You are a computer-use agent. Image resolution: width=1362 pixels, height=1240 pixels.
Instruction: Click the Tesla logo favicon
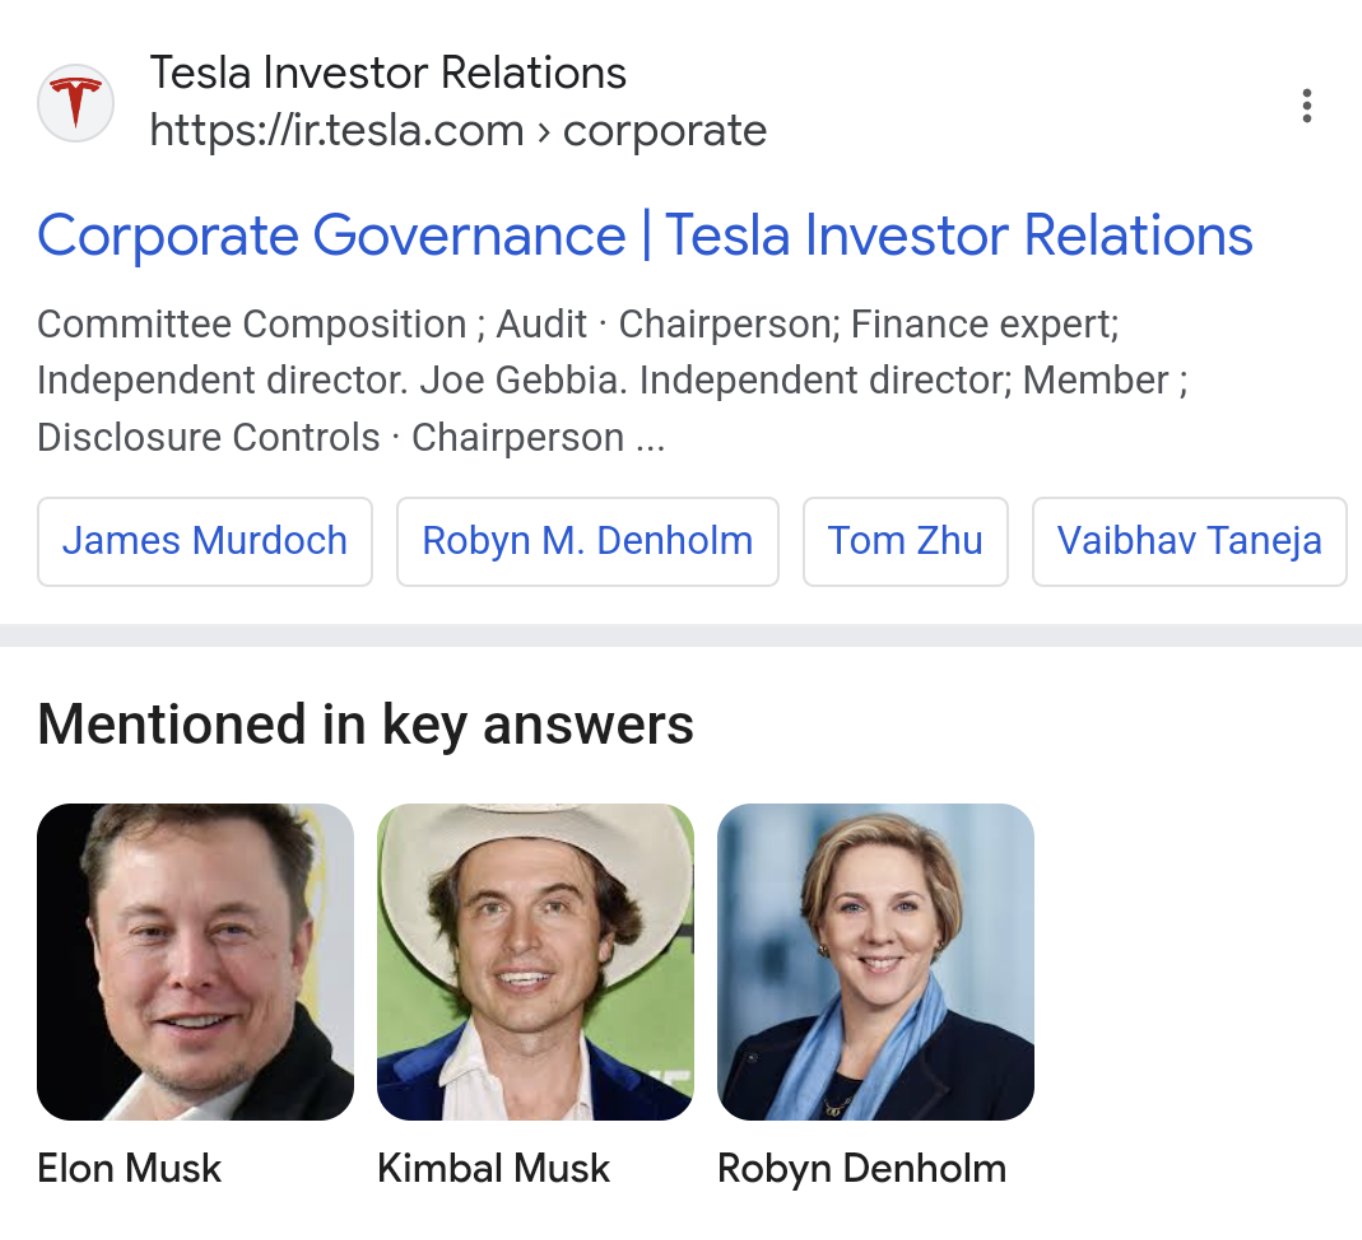point(75,103)
